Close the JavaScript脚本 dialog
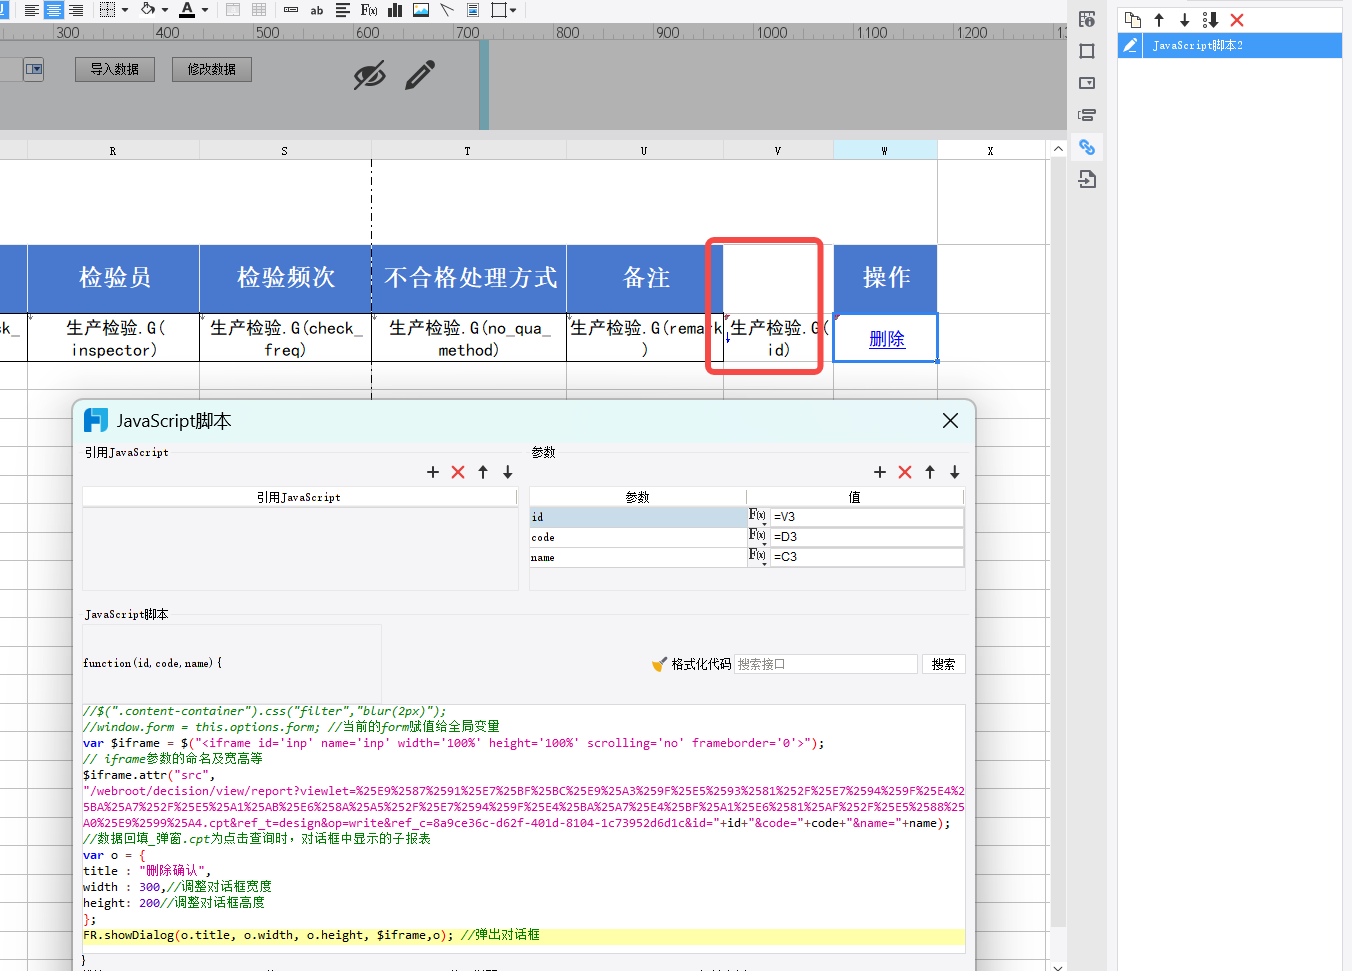 pyautogui.click(x=950, y=421)
